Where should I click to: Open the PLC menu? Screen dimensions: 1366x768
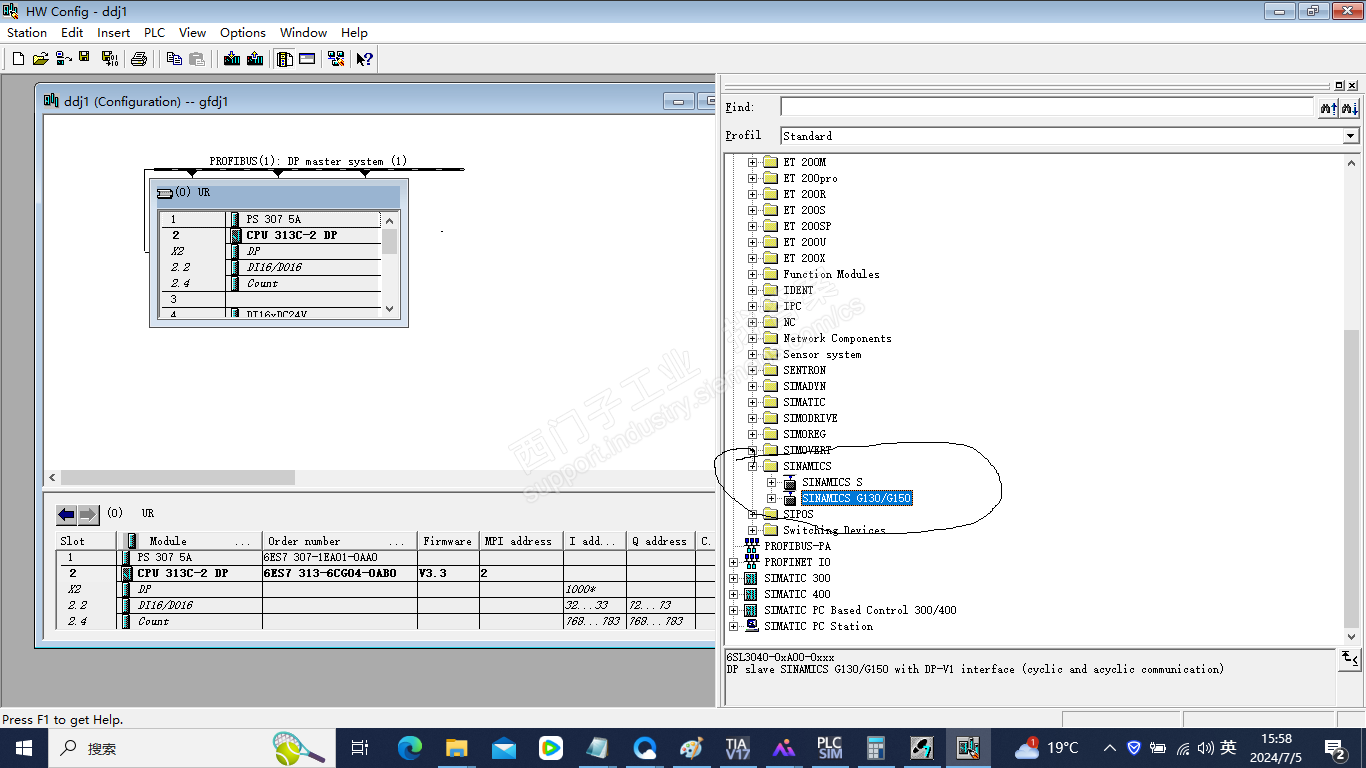(x=154, y=32)
